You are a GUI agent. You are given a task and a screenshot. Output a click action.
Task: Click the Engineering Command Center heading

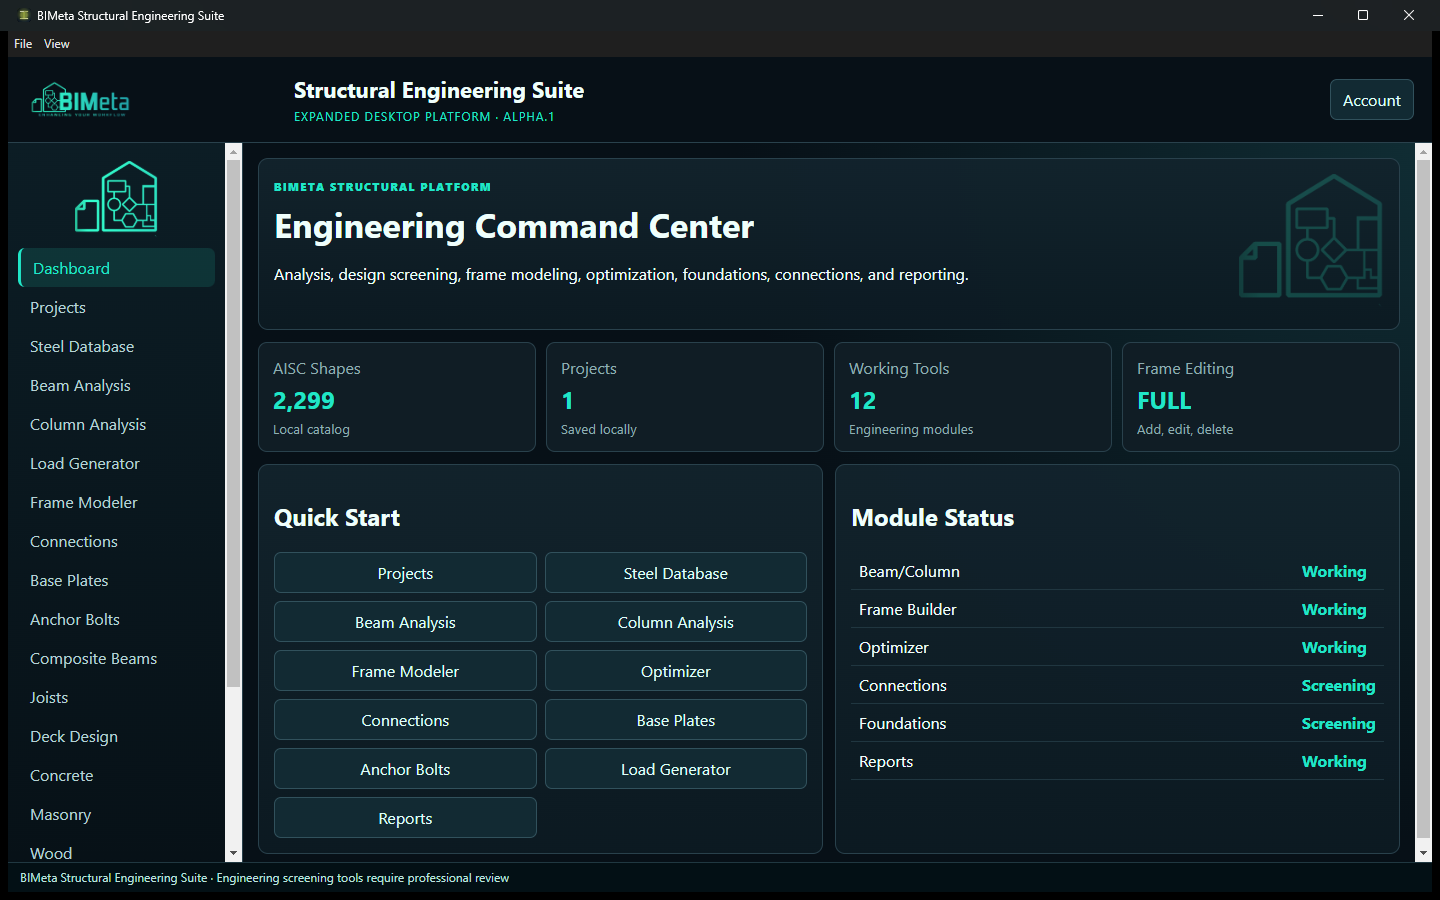[514, 227]
